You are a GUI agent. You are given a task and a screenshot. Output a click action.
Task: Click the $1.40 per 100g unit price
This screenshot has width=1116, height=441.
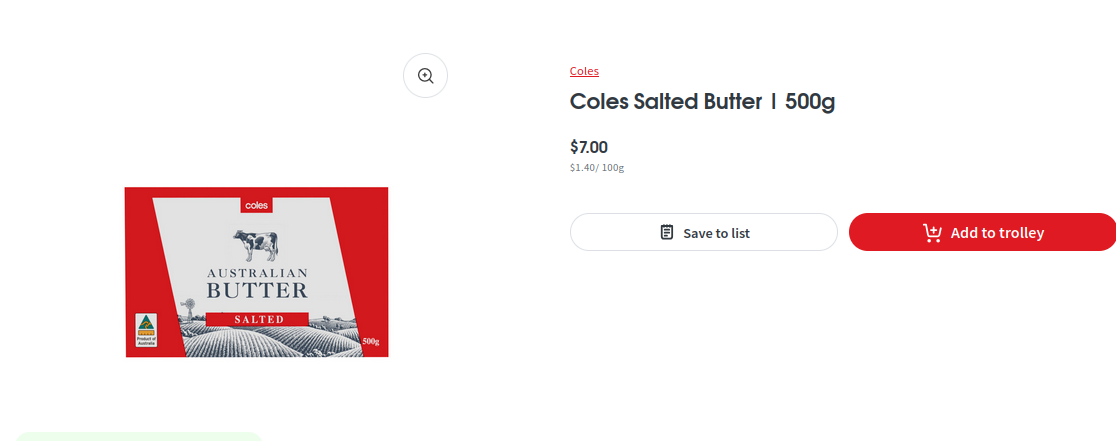pyautogui.click(x=597, y=167)
